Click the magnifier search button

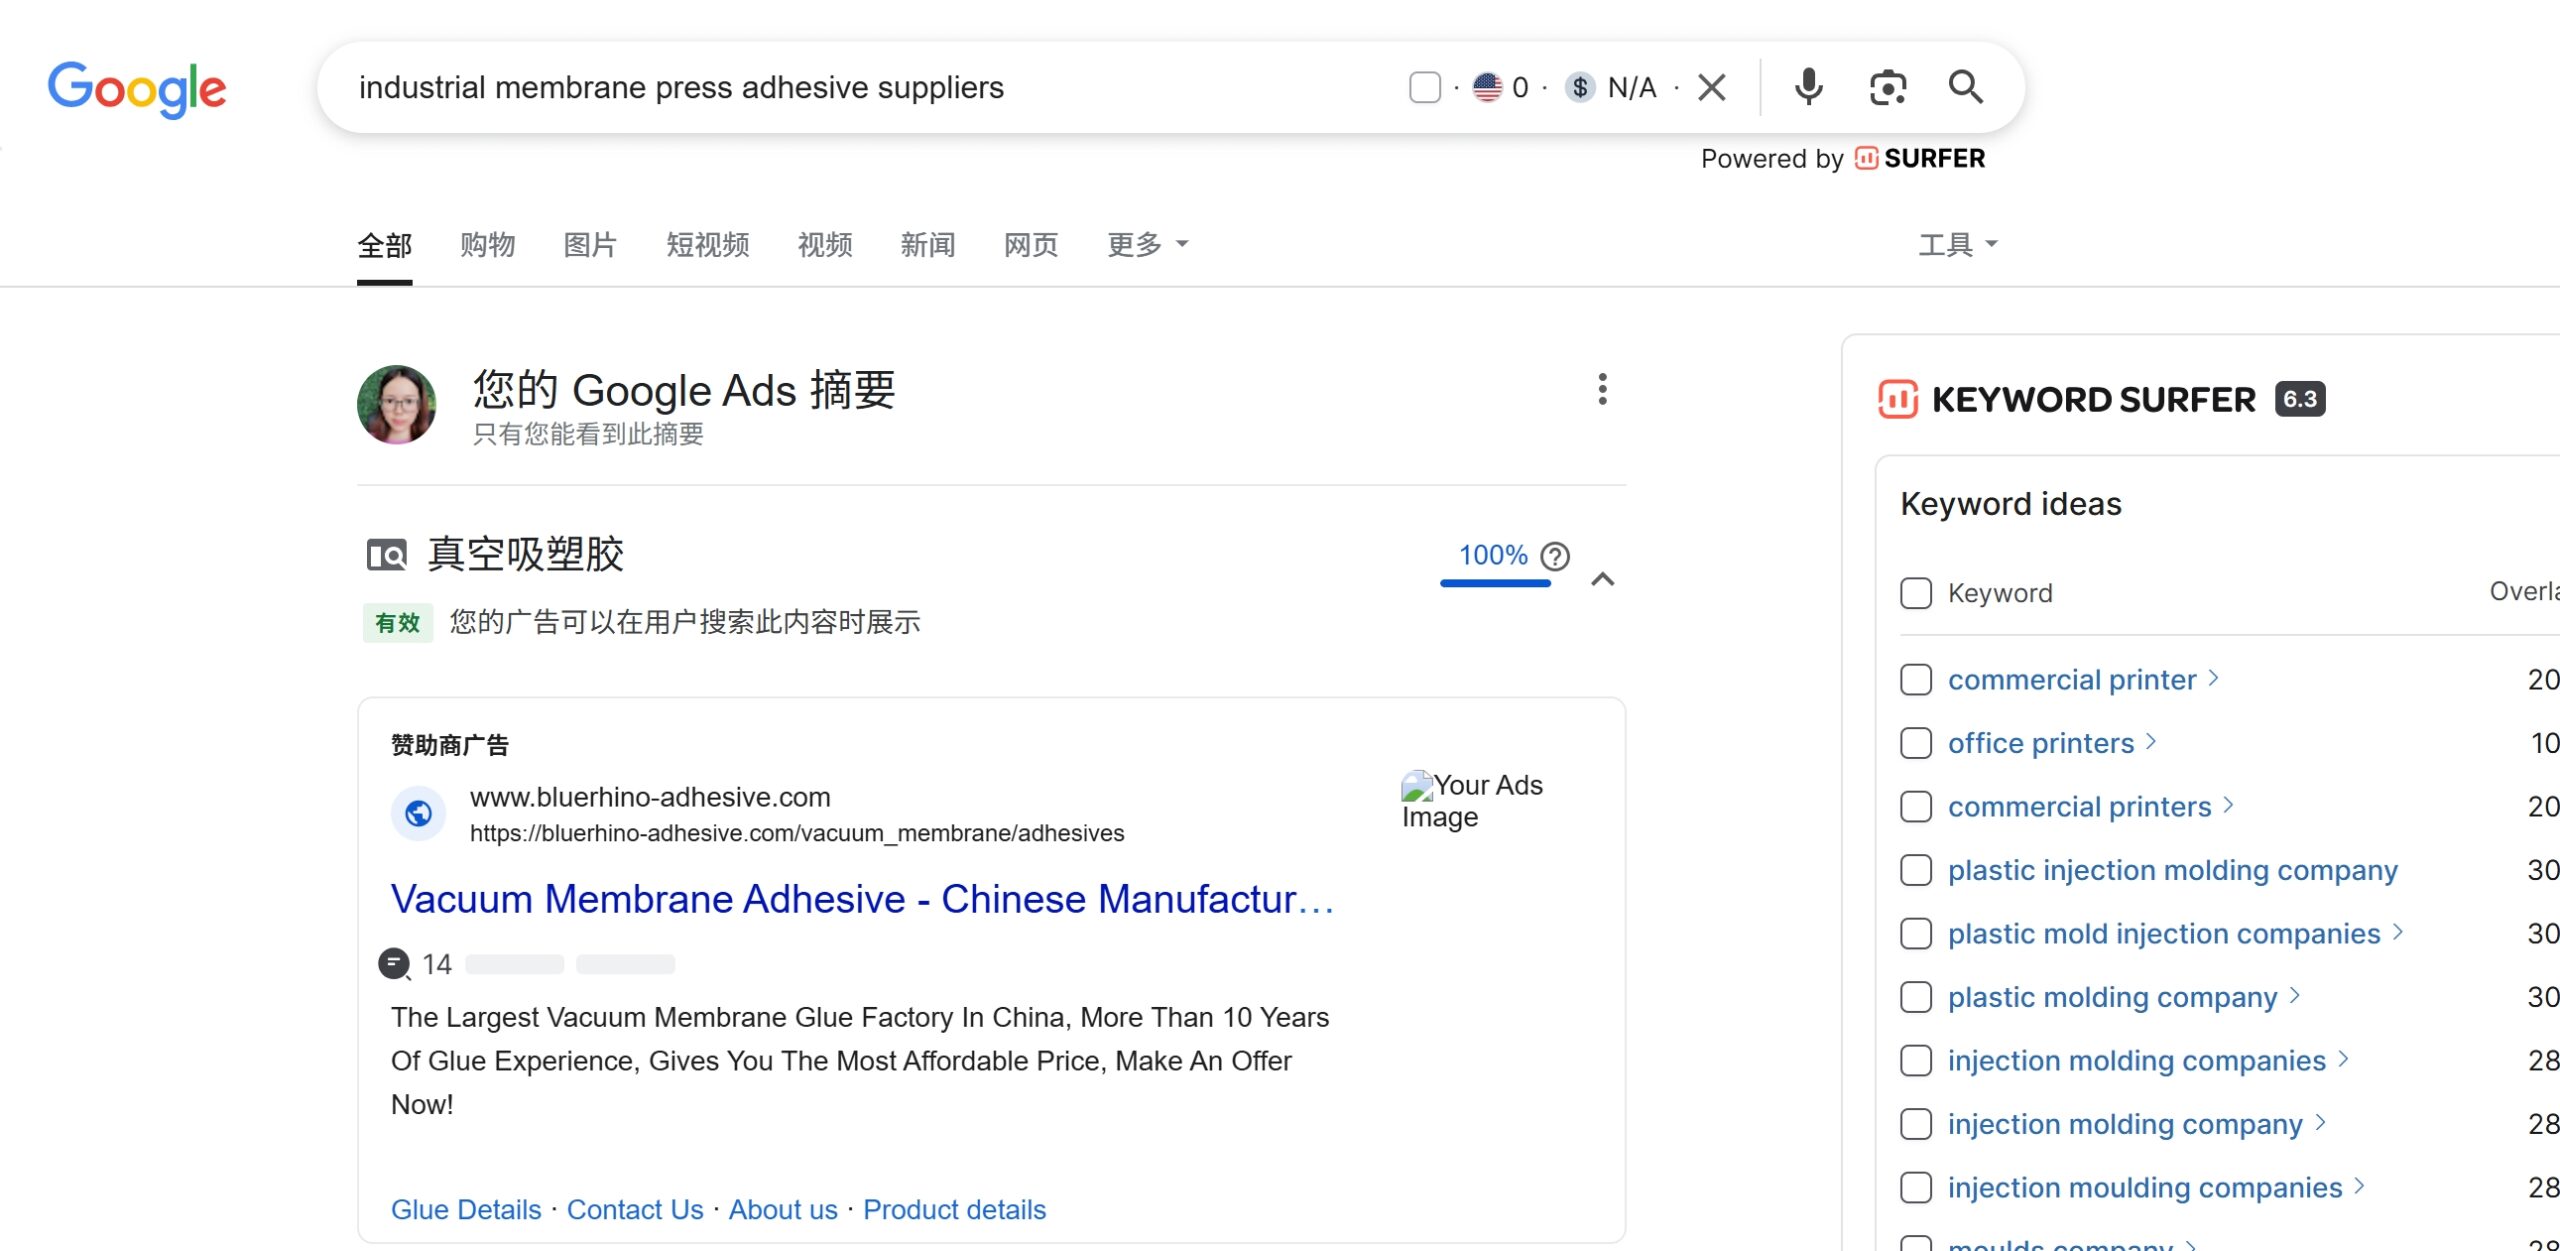point(1966,88)
